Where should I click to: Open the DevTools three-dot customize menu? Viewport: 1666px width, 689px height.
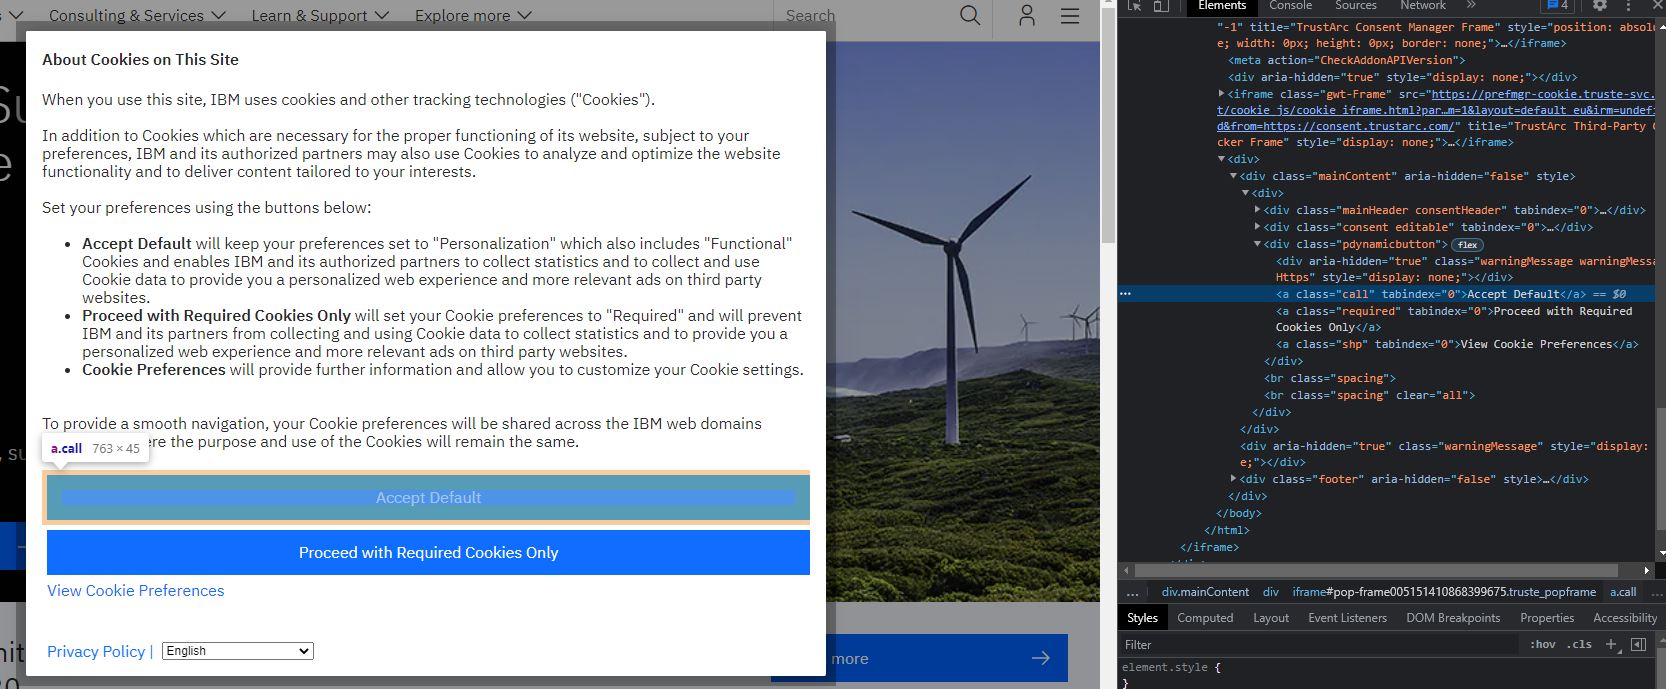(x=1628, y=6)
